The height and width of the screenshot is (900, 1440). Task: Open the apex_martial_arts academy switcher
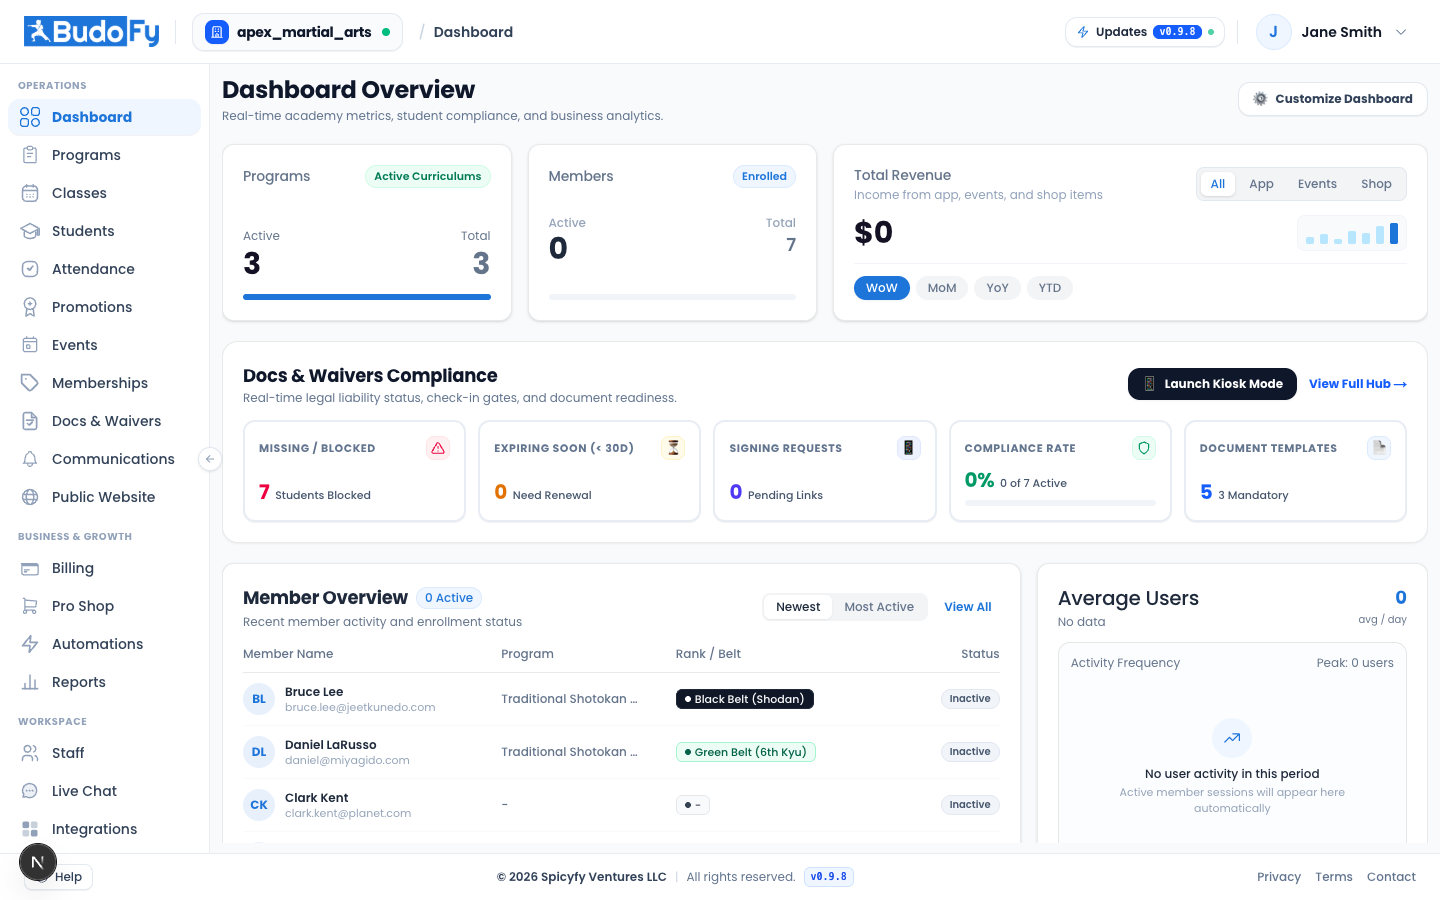[x=297, y=32]
